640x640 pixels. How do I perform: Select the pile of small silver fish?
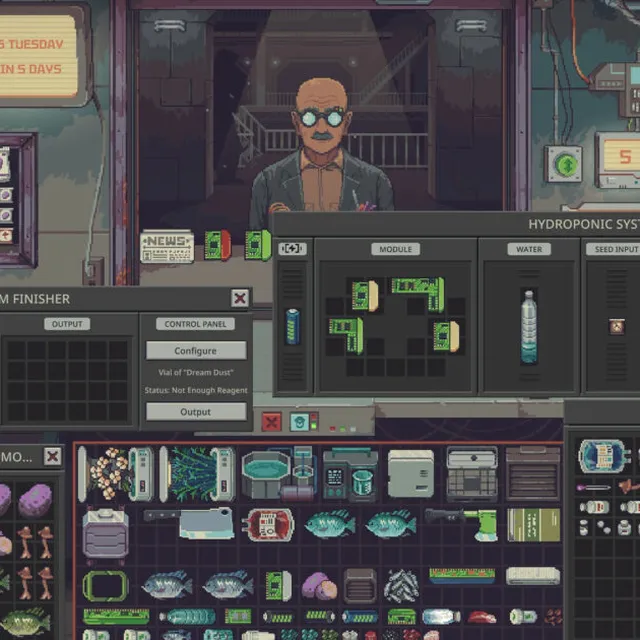401,586
